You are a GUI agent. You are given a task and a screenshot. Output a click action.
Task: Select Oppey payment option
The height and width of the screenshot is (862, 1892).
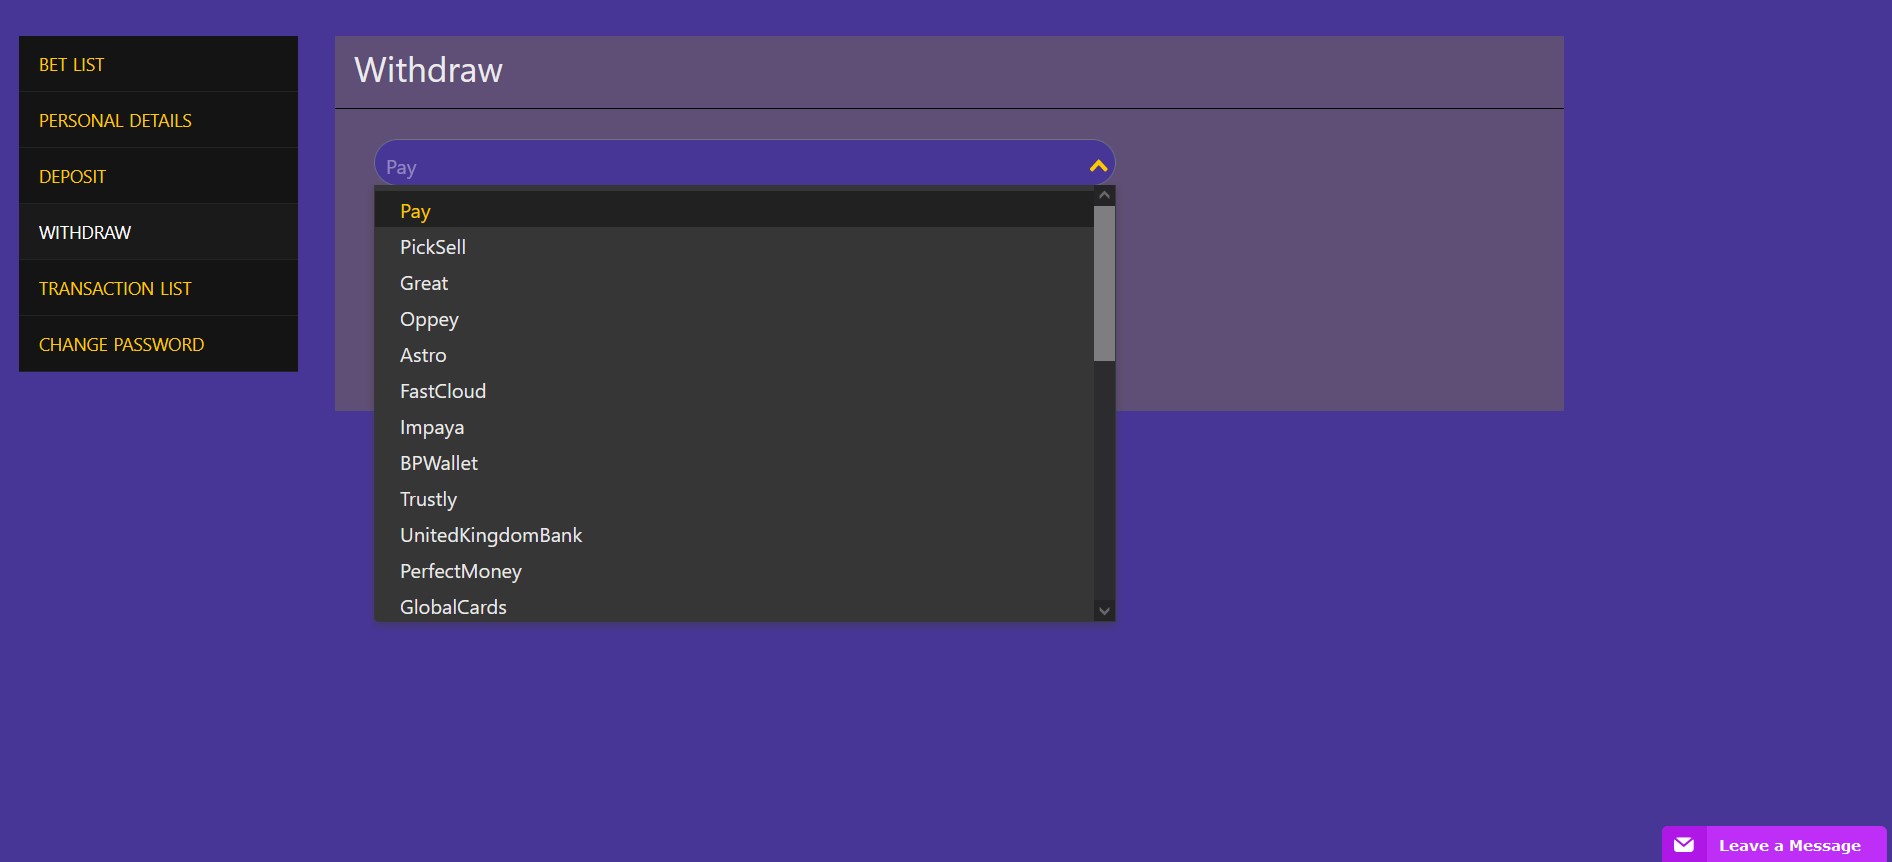[734, 319]
